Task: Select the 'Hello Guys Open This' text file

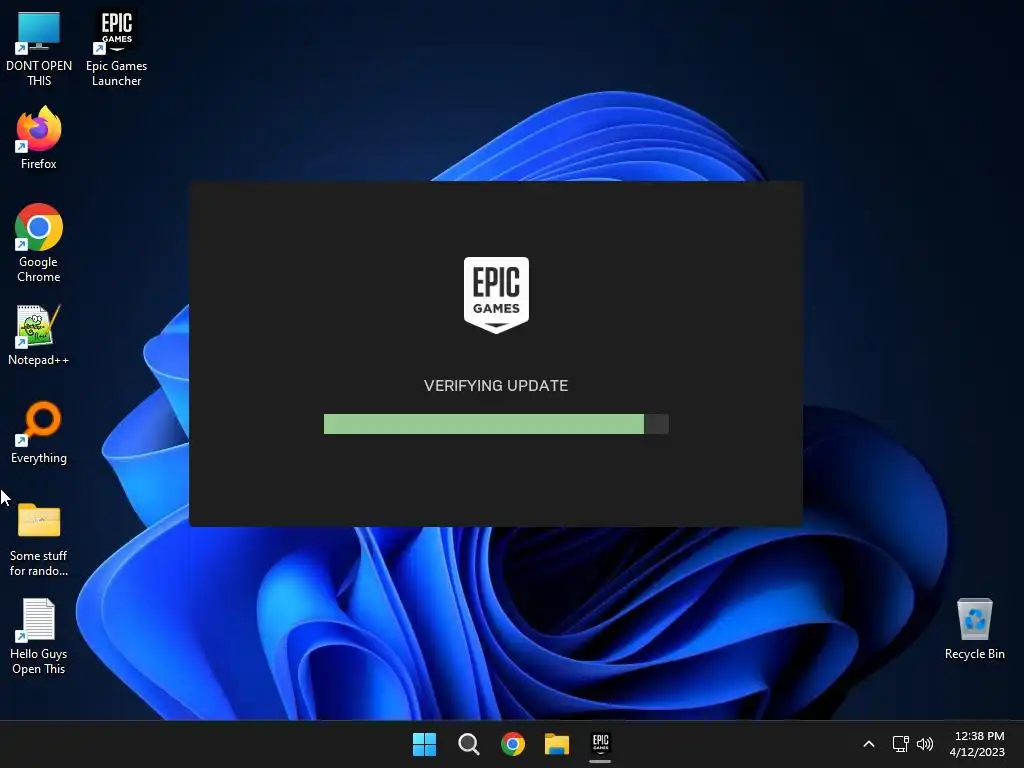Action: [x=39, y=637]
